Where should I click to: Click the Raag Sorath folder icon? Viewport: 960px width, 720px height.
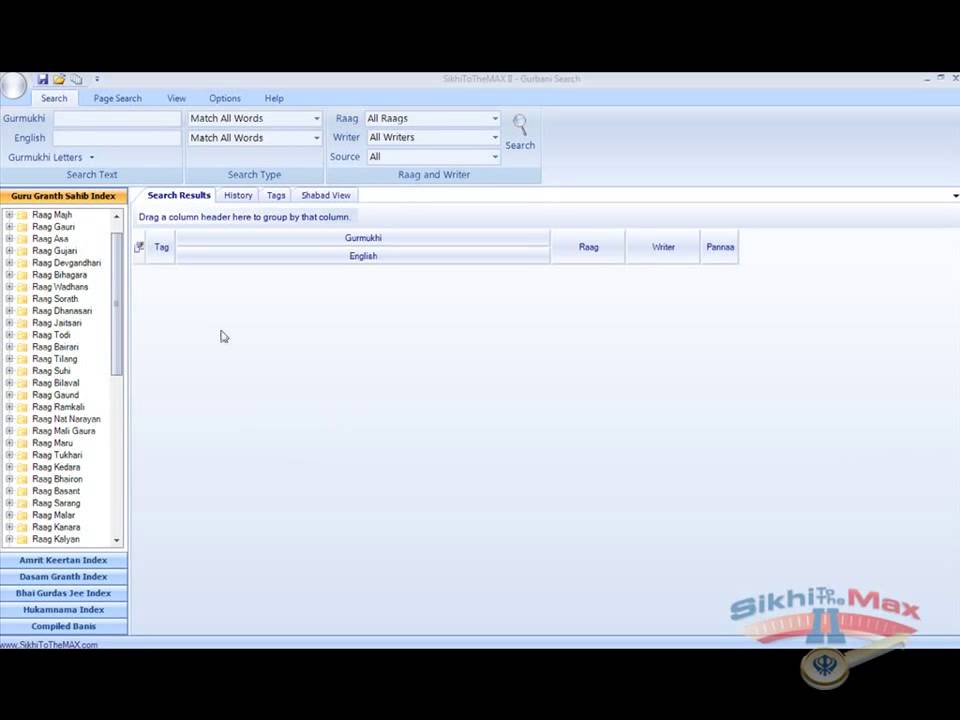point(23,299)
